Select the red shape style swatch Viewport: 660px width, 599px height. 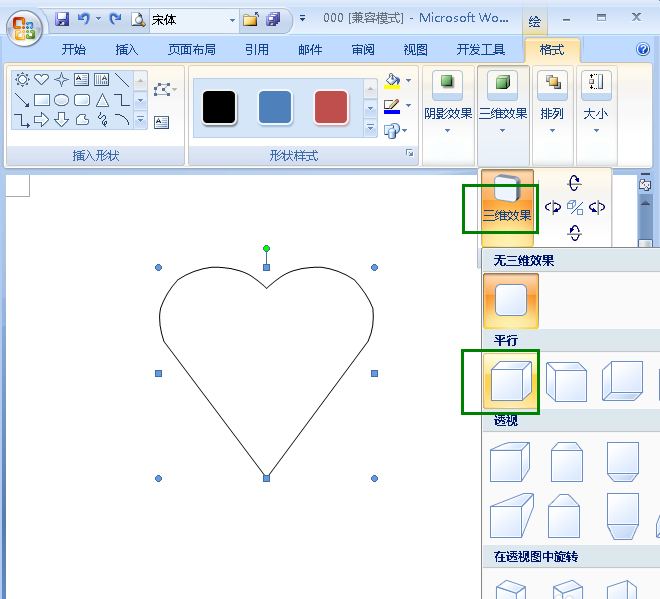[331, 107]
